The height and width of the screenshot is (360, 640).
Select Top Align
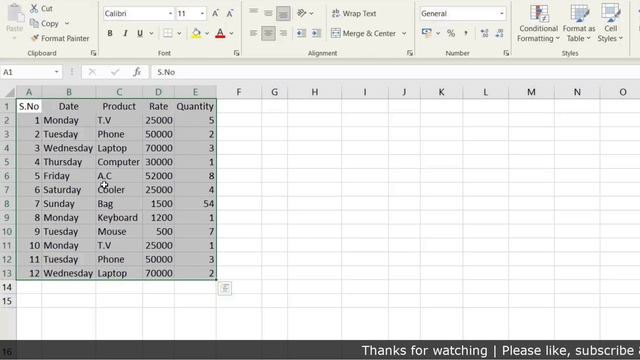click(253, 12)
